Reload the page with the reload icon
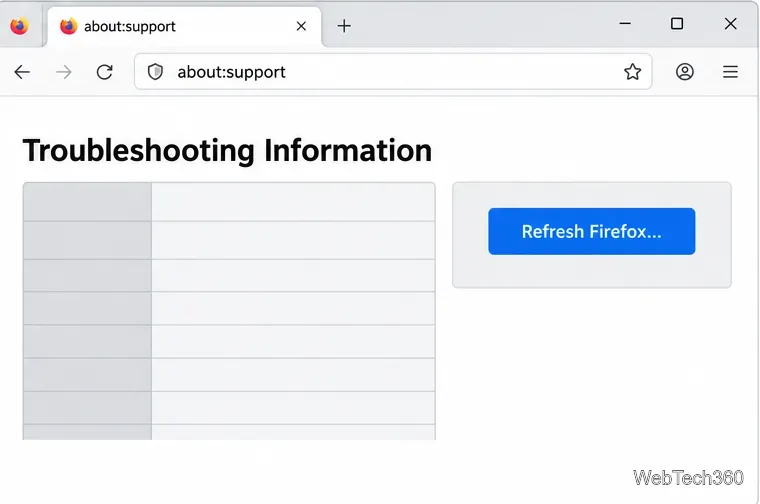 point(105,72)
